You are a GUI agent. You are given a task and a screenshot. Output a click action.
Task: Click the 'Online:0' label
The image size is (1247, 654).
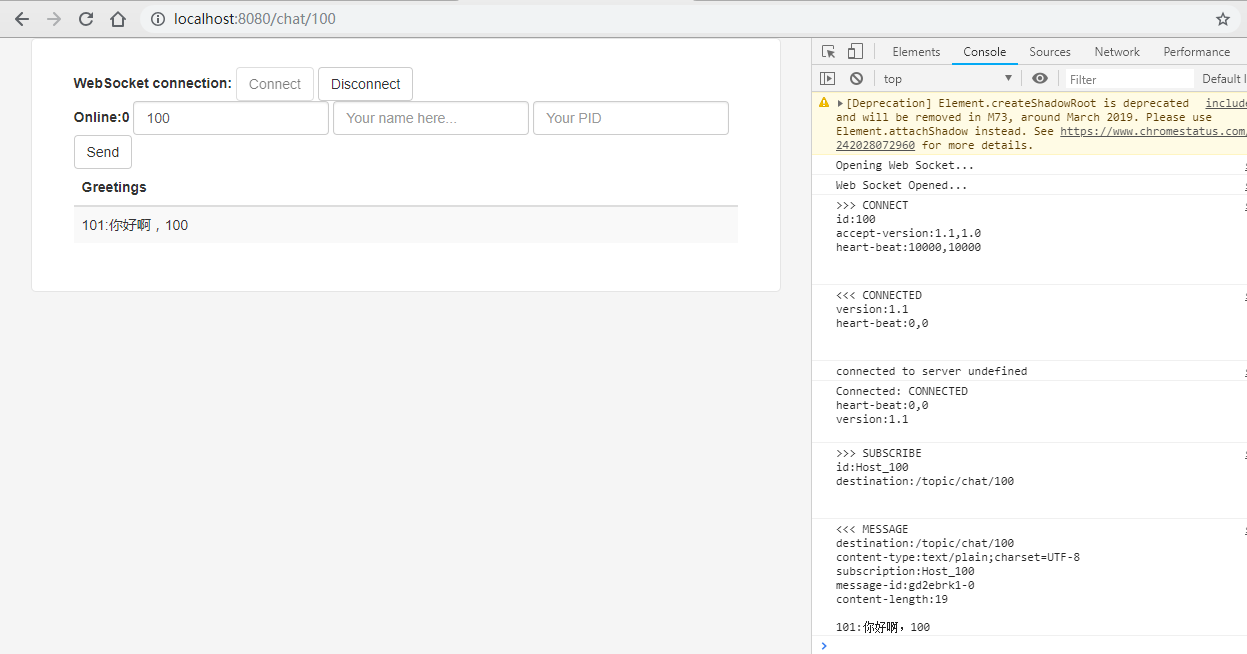coord(102,117)
